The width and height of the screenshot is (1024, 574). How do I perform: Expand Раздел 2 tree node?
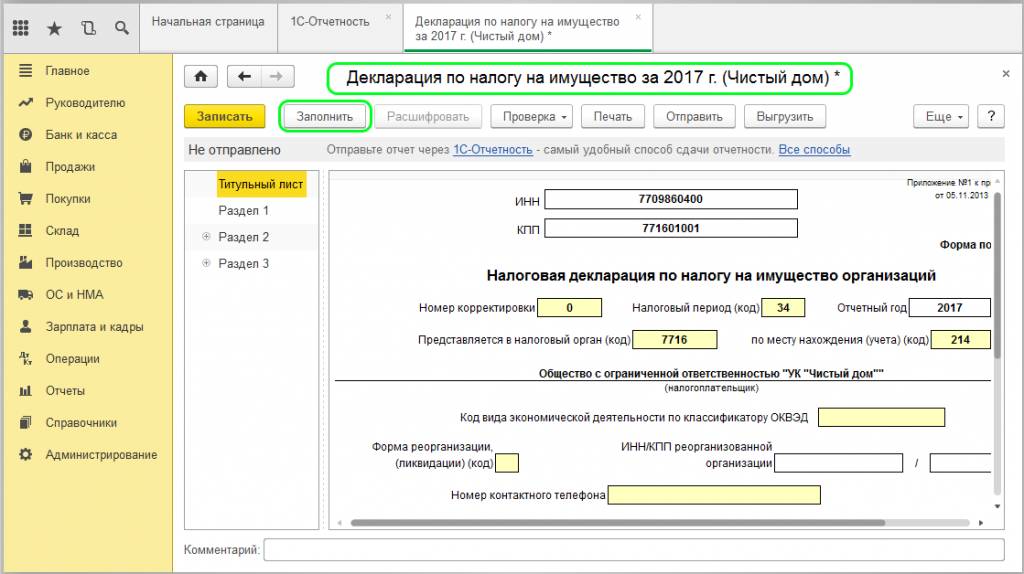(206, 236)
